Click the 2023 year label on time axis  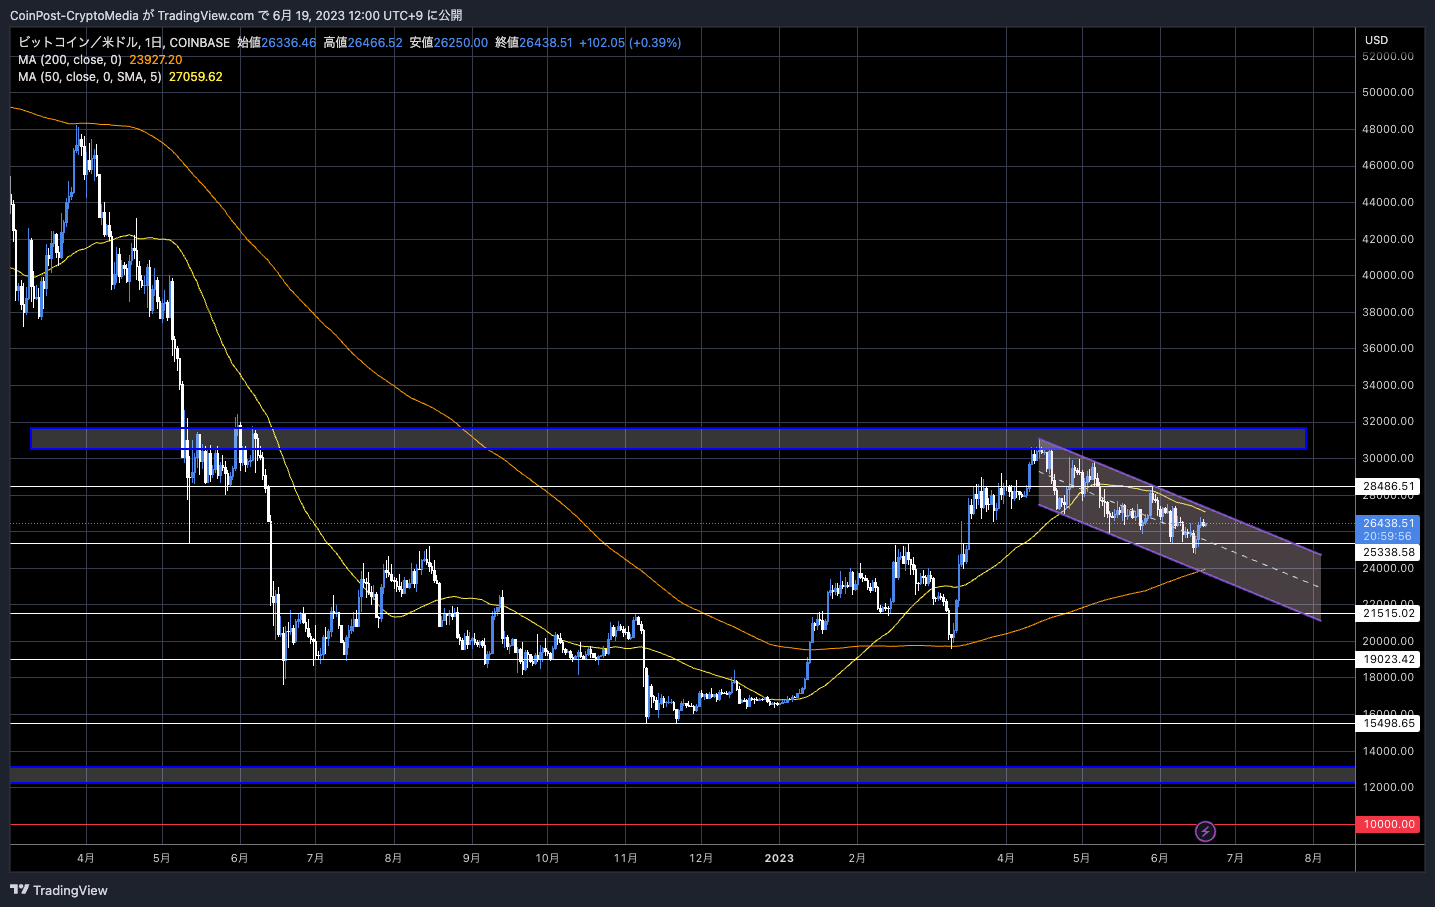coord(779,858)
